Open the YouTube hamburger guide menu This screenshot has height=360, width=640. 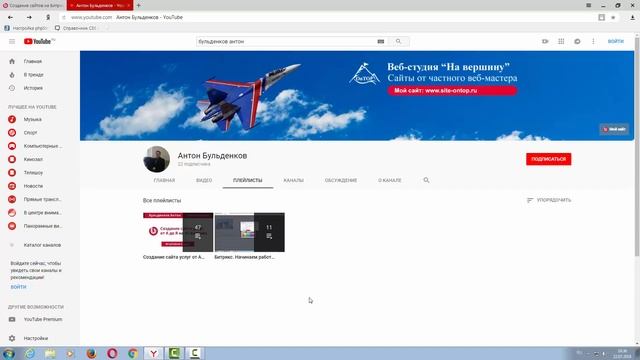coord(12,42)
